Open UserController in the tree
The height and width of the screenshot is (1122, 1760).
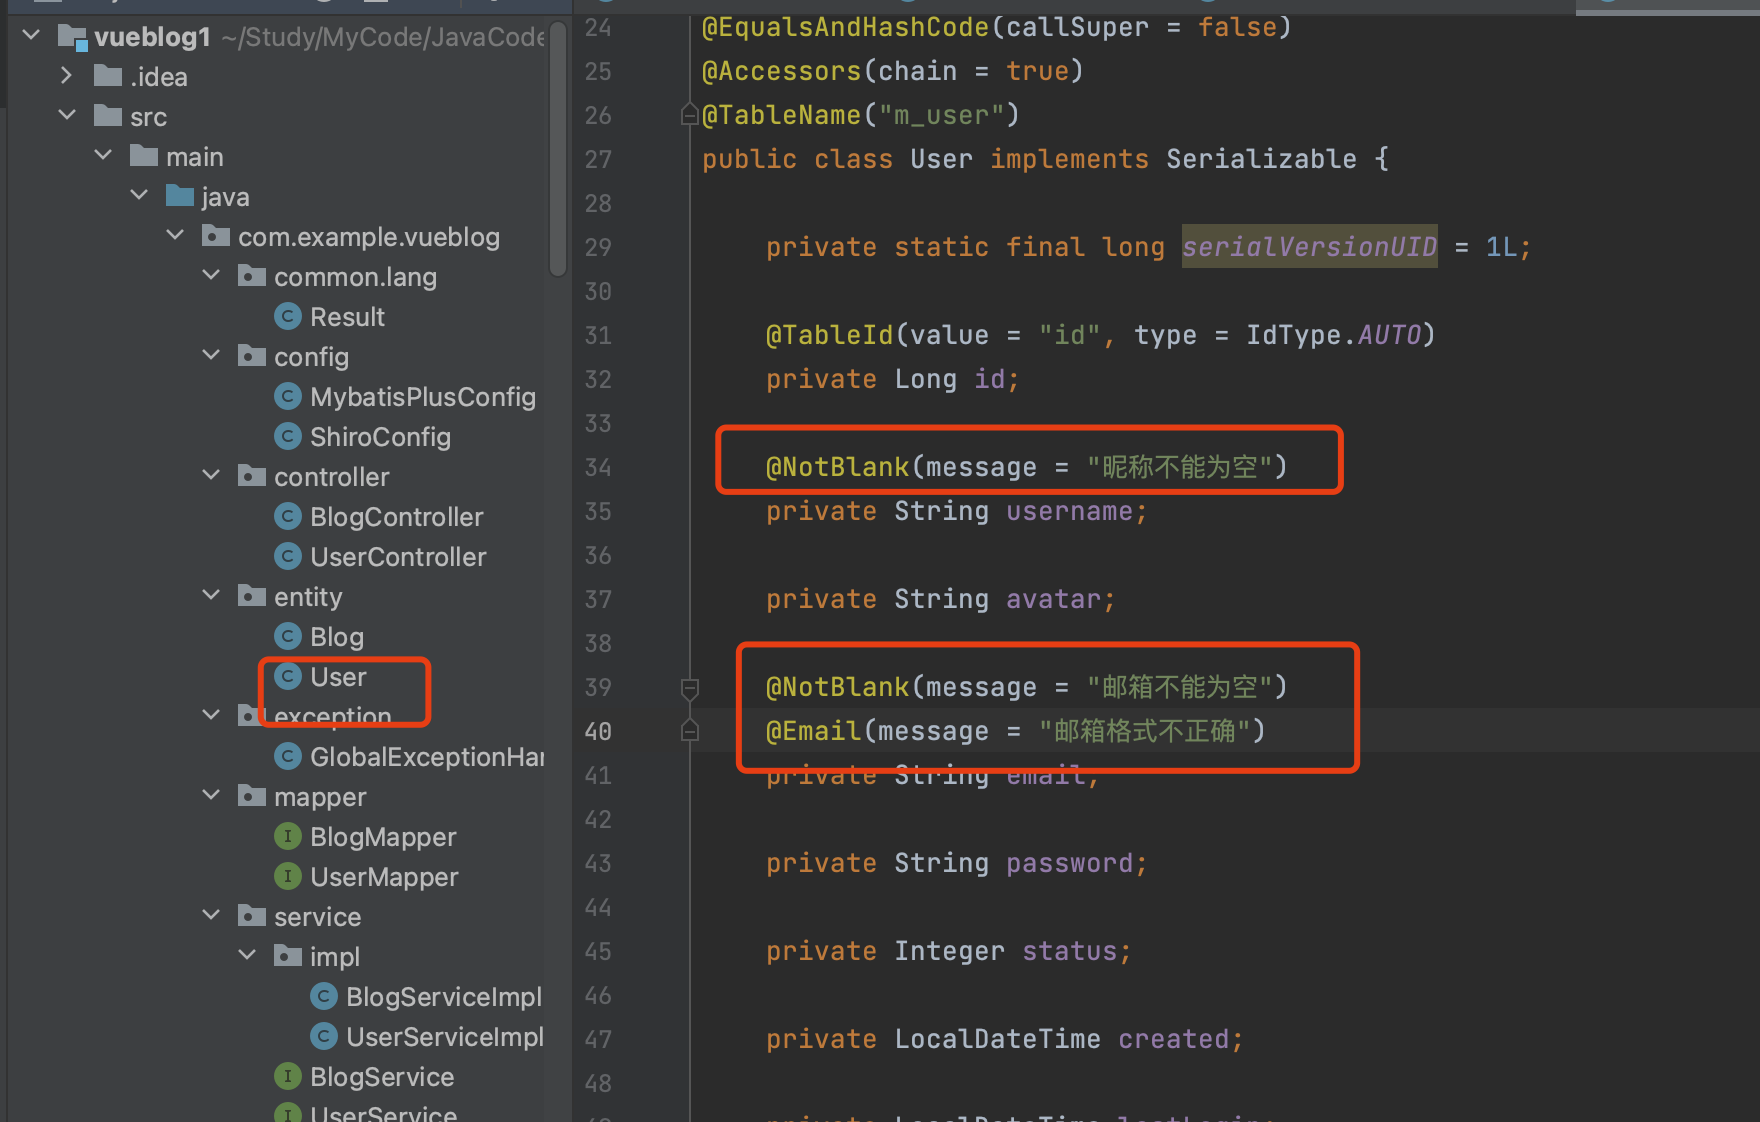pyautogui.click(x=398, y=557)
